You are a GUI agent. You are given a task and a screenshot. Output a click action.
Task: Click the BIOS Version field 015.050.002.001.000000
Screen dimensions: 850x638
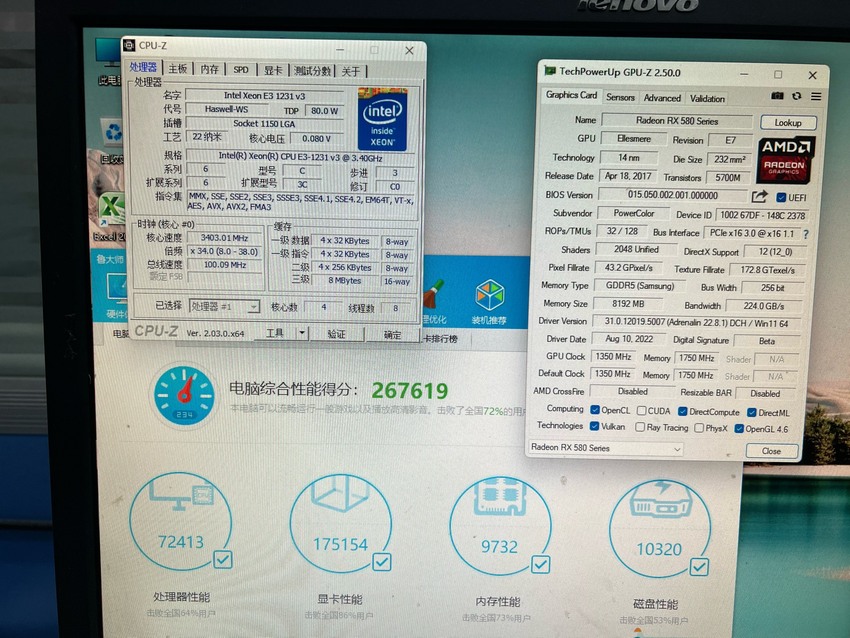[x=673, y=195]
